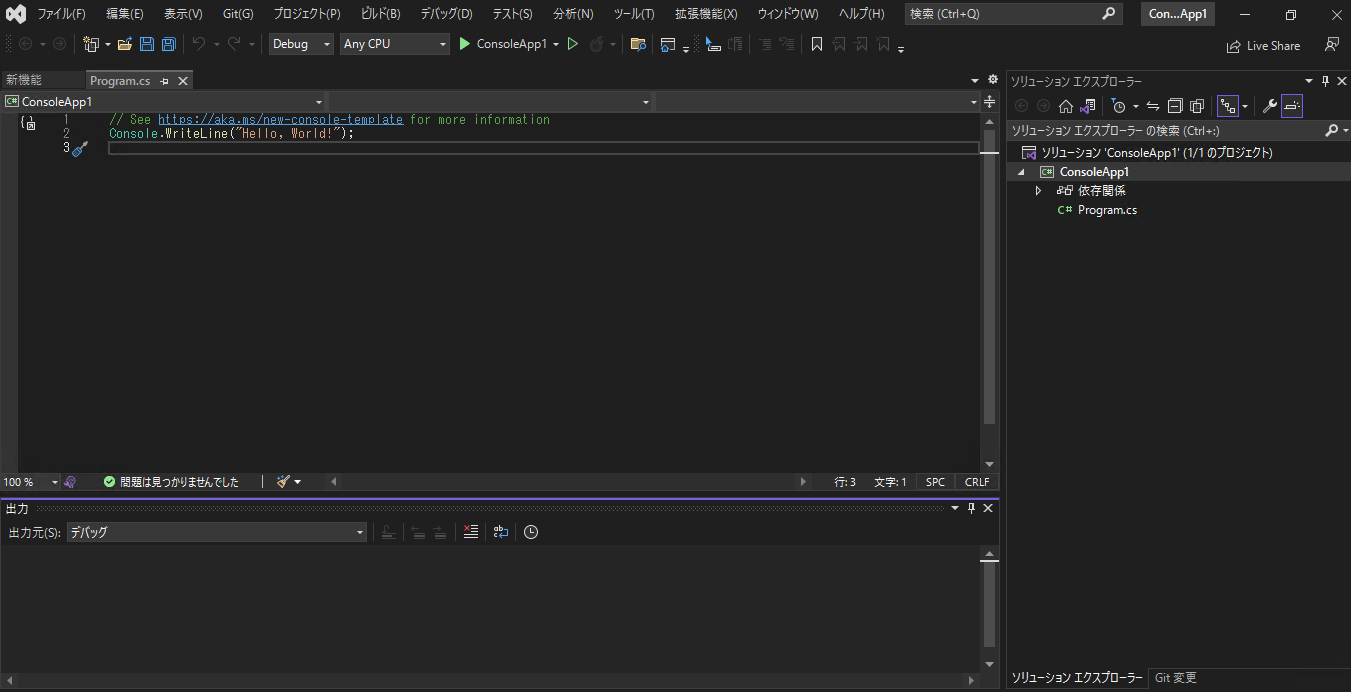Toggle word wrap in the Output panel
This screenshot has height=692, width=1351.
pyautogui.click(x=501, y=532)
